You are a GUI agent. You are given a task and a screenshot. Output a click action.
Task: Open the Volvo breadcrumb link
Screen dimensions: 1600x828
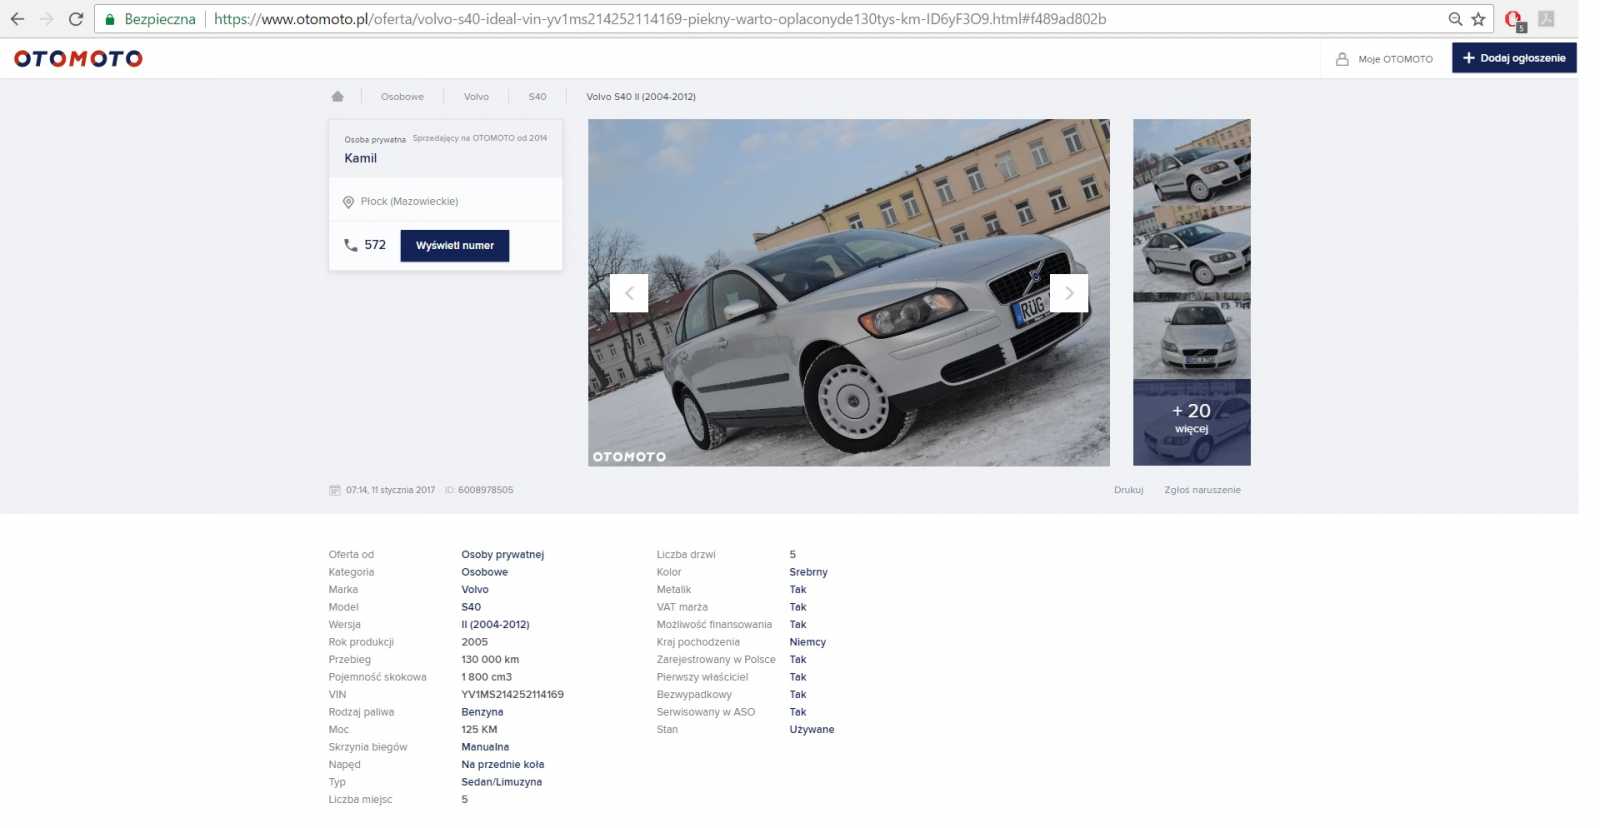[476, 97]
